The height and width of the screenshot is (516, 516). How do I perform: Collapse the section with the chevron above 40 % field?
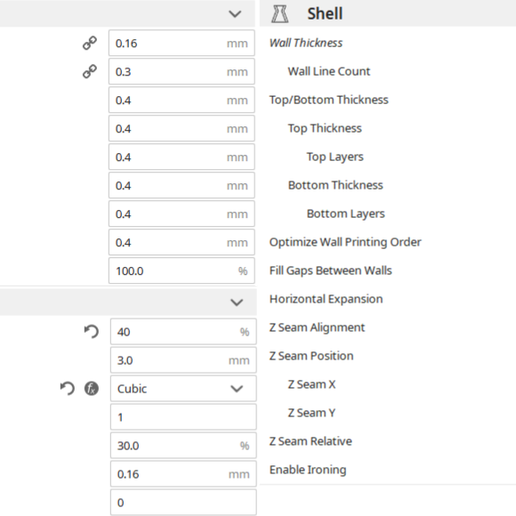coord(237,302)
